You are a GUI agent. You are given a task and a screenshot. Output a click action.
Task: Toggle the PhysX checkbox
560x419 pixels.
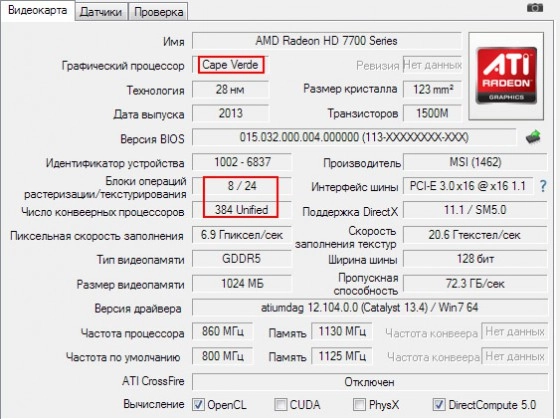359,405
